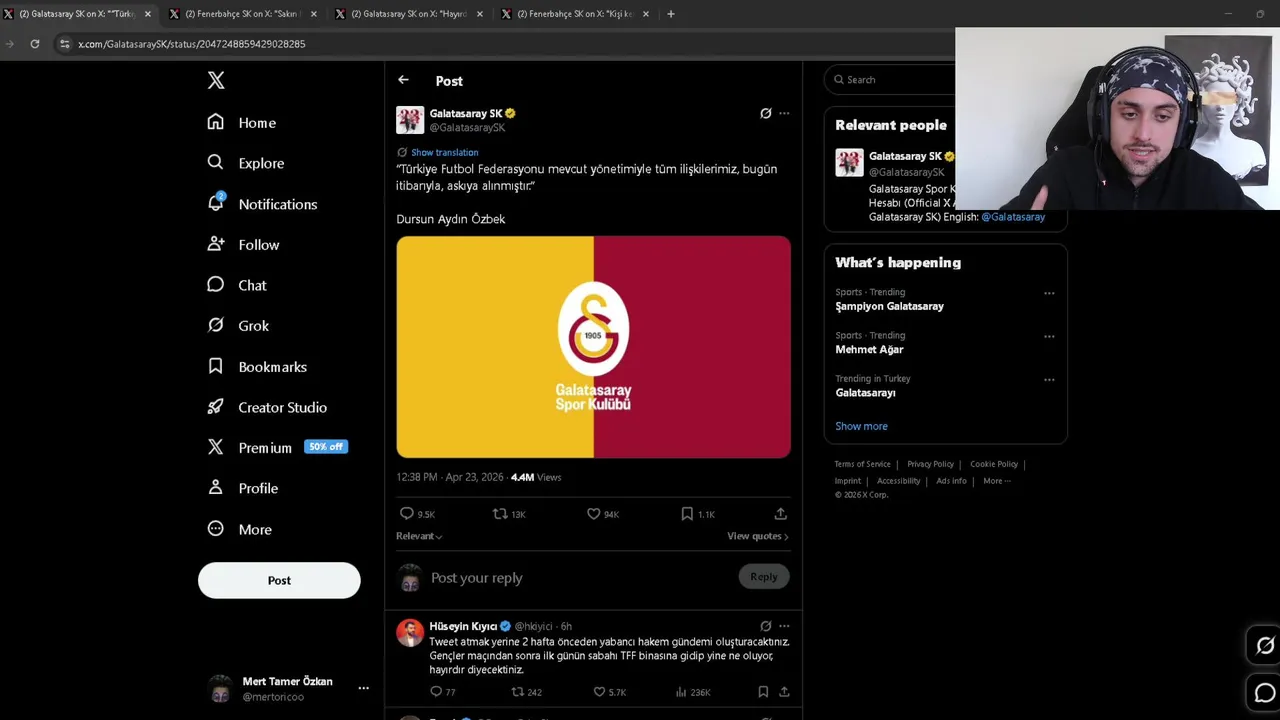The height and width of the screenshot is (720, 1280).
Task: Open options for Mehmet Ağar trend
Action: click(x=1049, y=336)
